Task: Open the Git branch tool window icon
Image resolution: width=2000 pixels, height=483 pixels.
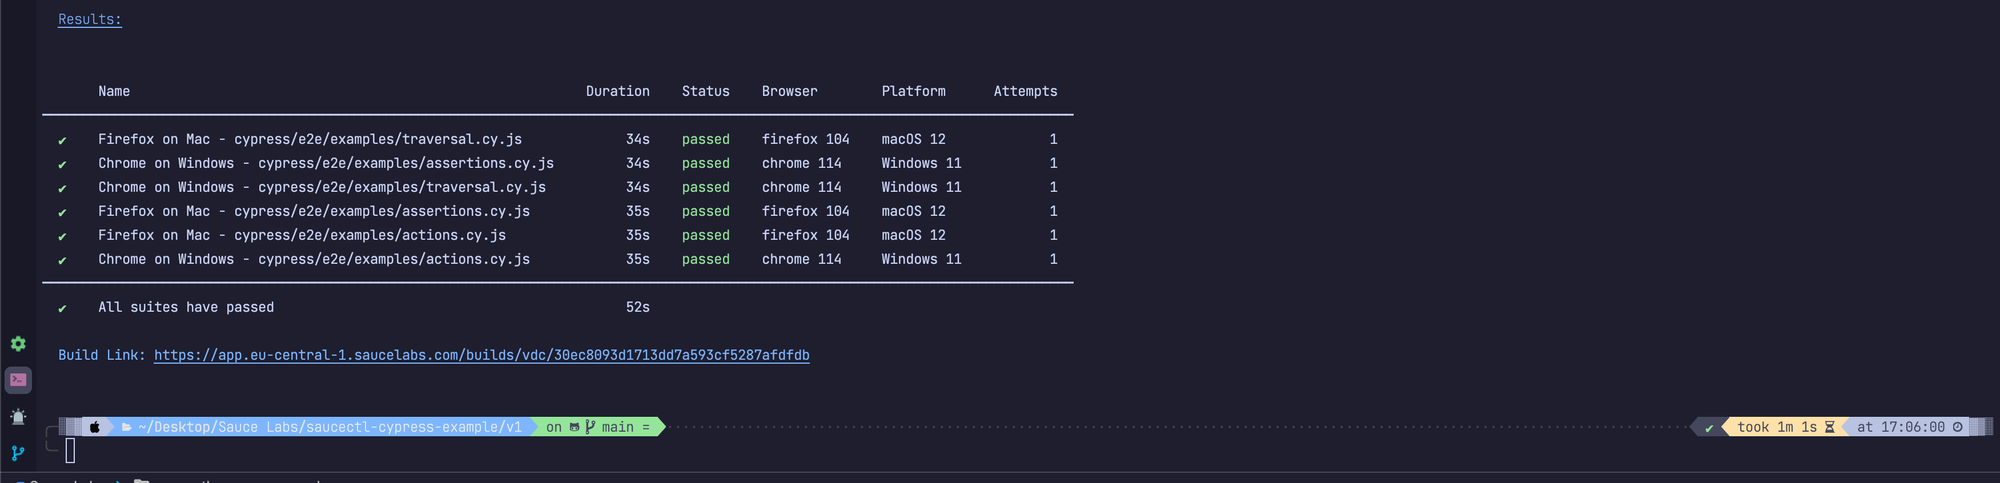Action: (x=18, y=453)
